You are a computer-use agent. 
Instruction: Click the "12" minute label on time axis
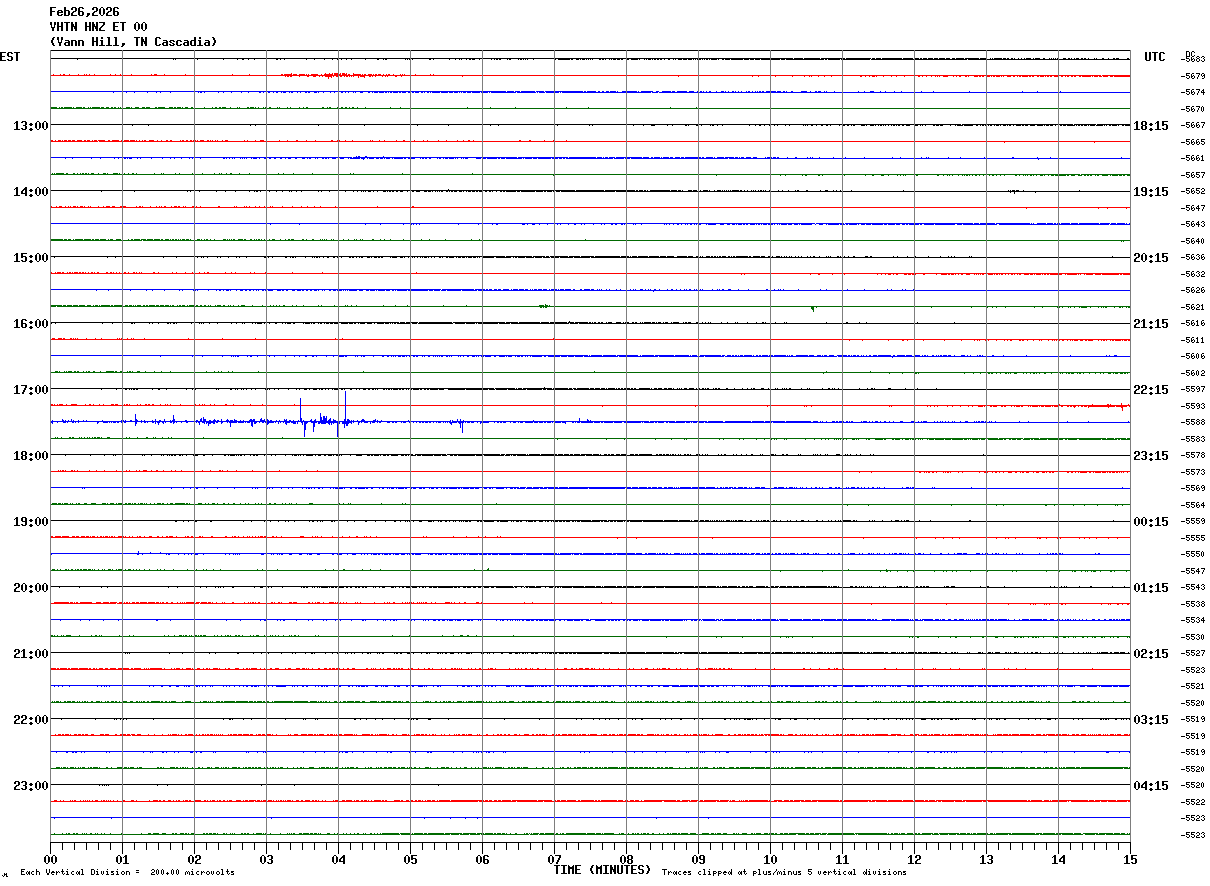(x=914, y=859)
